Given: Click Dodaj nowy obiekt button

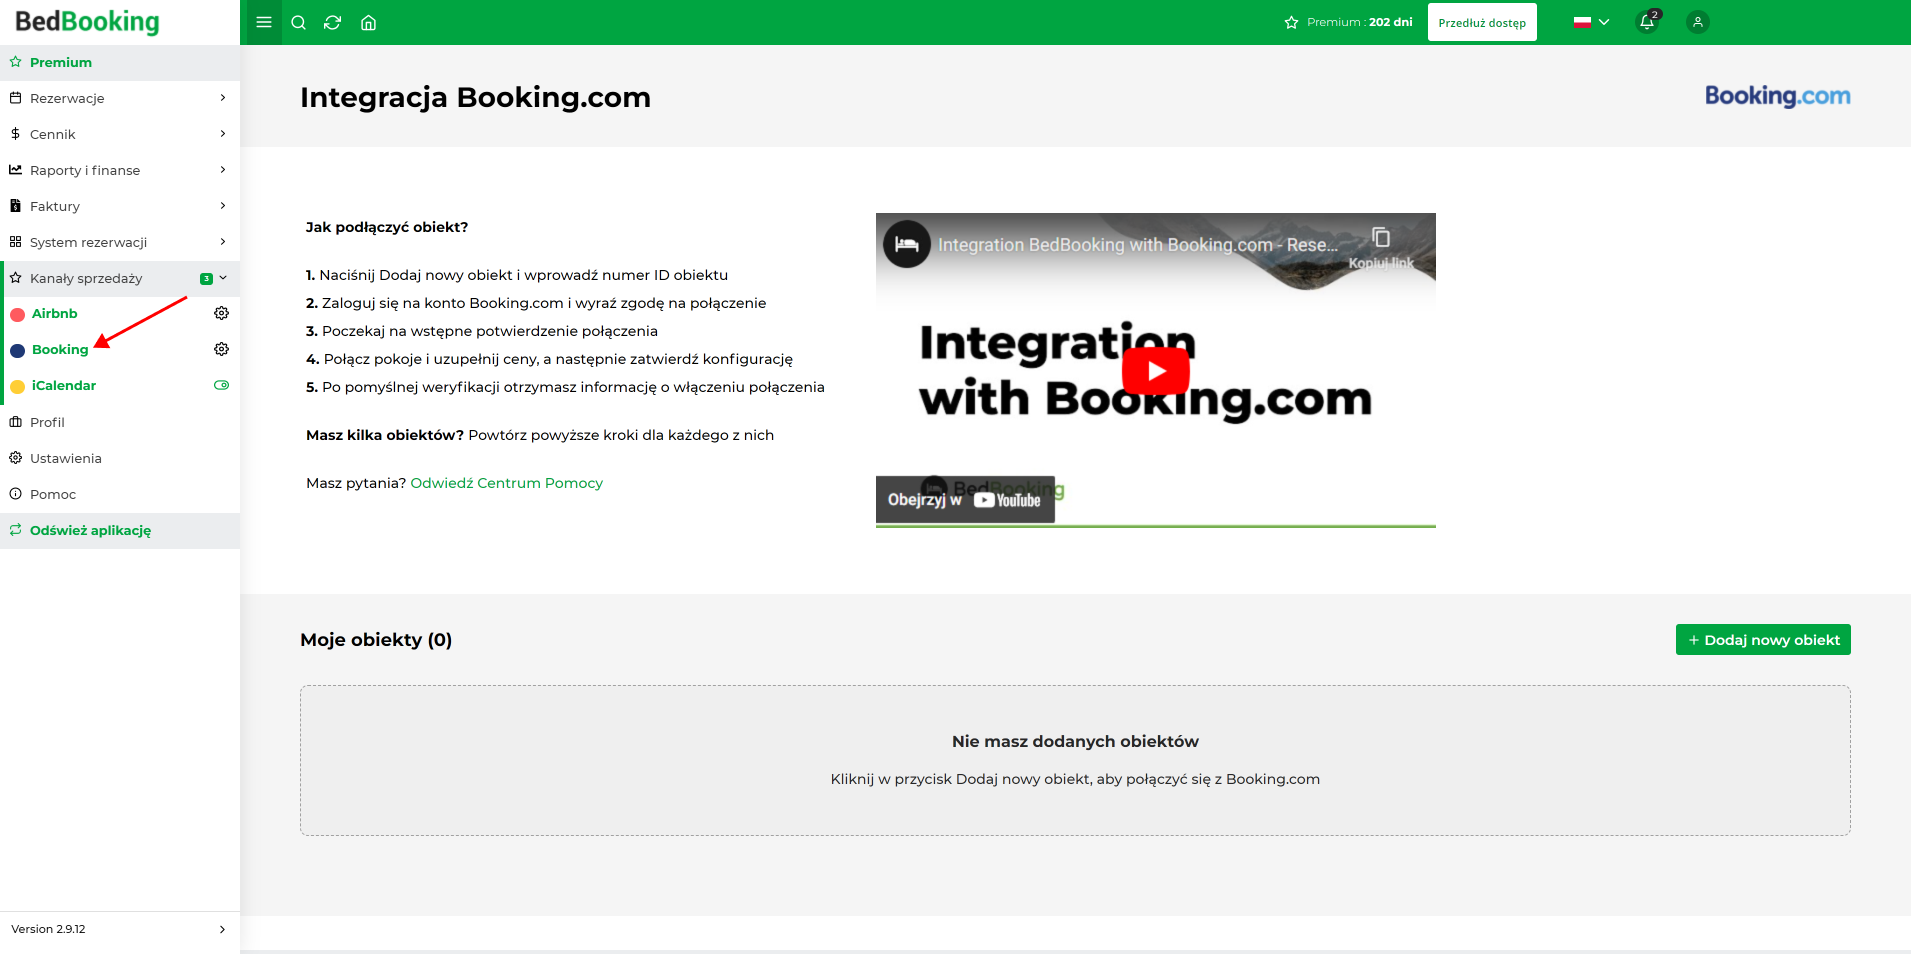Looking at the screenshot, I should point(1763,640).
